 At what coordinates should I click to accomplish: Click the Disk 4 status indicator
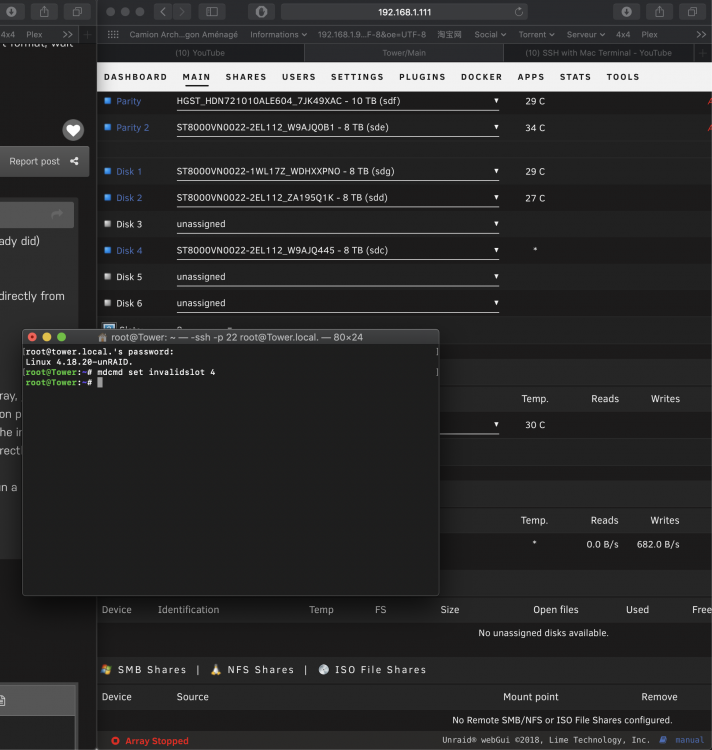[x=108, y=250]
